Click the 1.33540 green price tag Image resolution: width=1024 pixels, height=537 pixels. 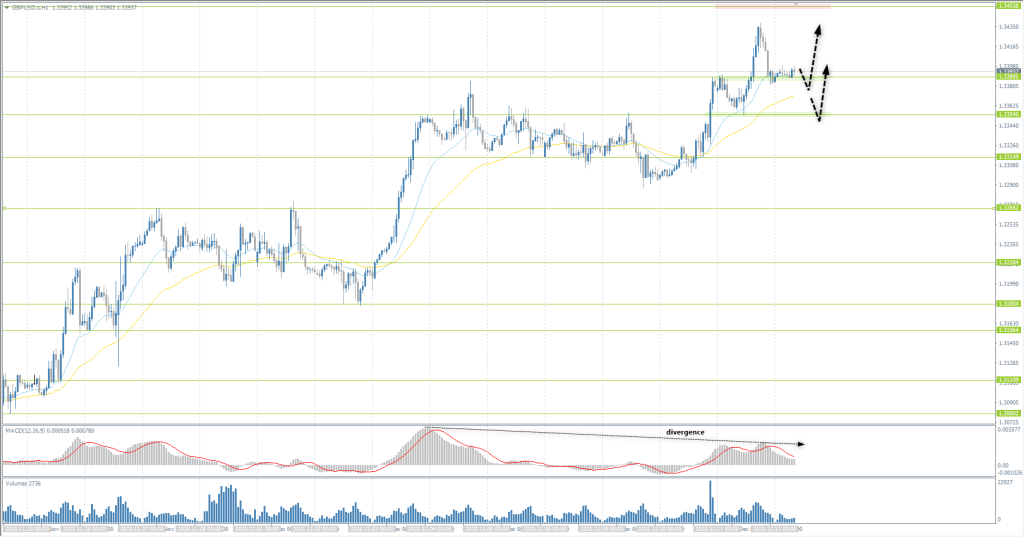tap(1007, 115)
